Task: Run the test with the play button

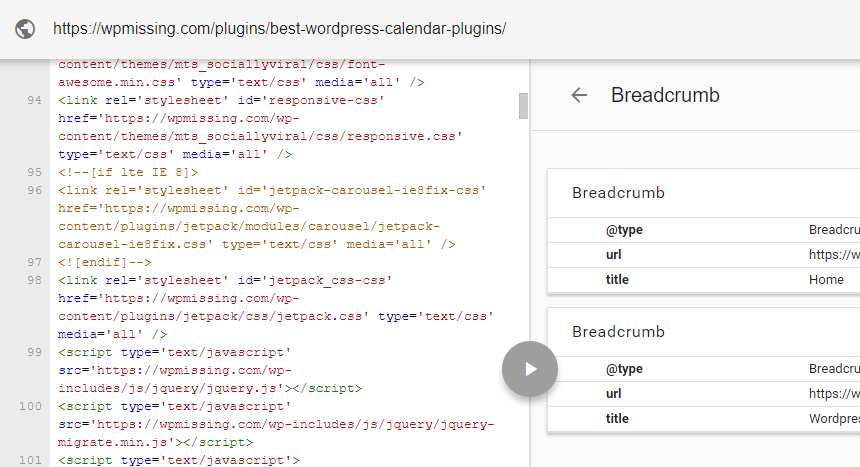Action: 530,369
